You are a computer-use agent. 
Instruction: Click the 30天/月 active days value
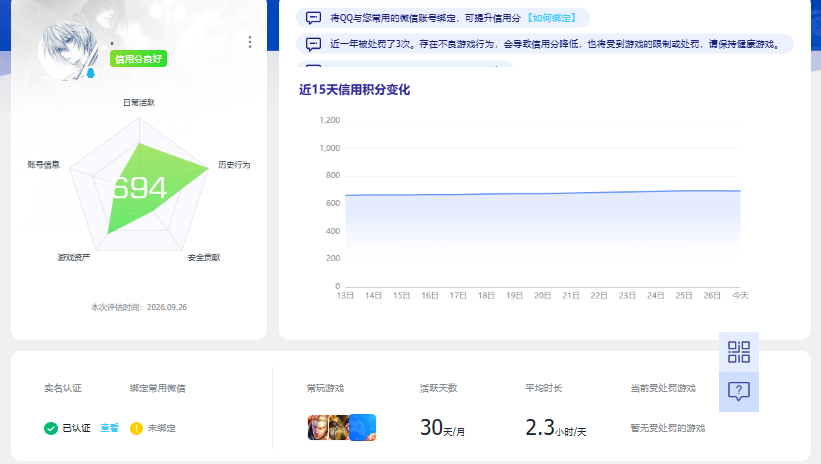(x=442, y=428)
